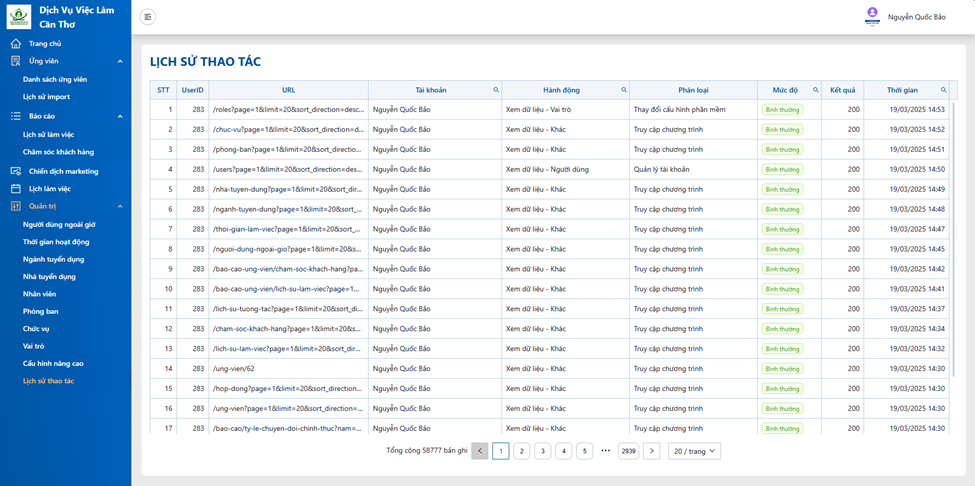Open search filter on Hành động column
This screenshot has width=975, height=486.
[624, 90]
